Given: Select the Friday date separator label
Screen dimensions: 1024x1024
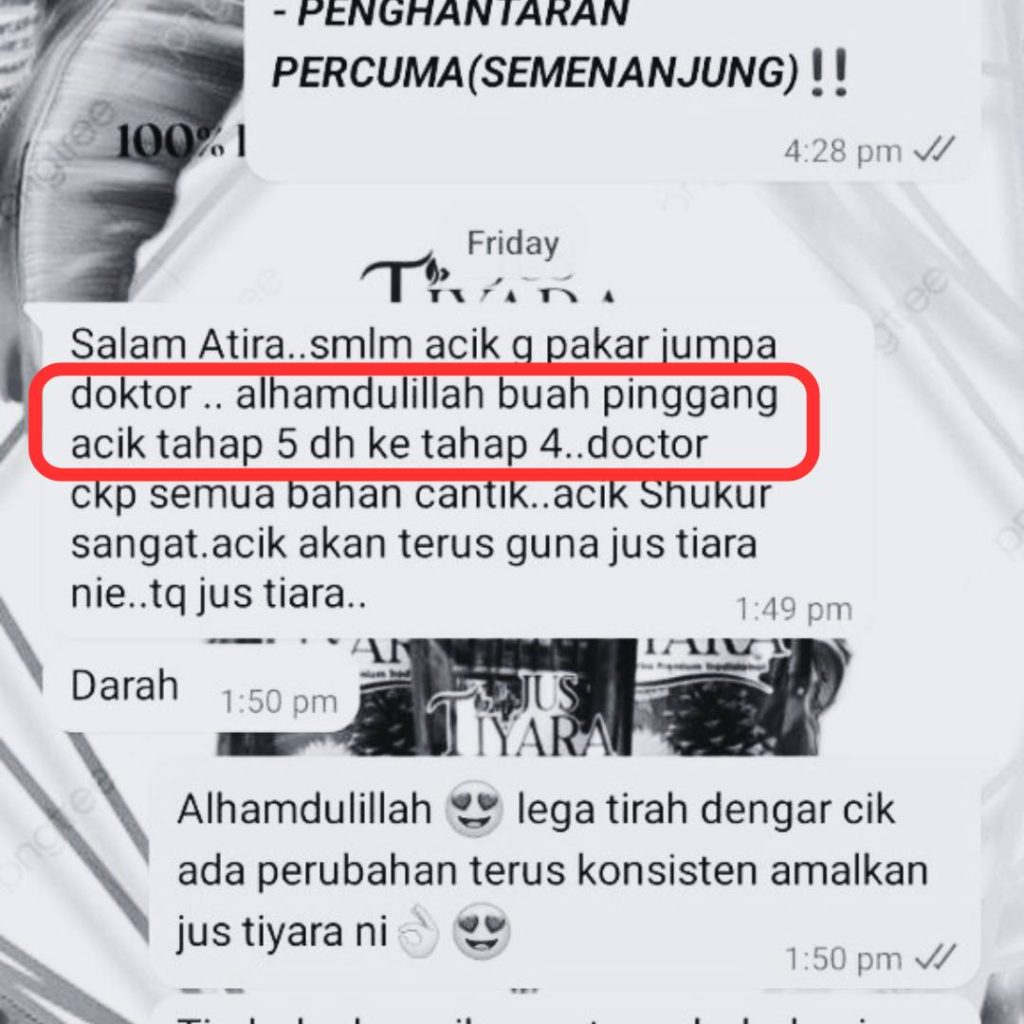Looking at the screenshot, I should coord(513,244).
